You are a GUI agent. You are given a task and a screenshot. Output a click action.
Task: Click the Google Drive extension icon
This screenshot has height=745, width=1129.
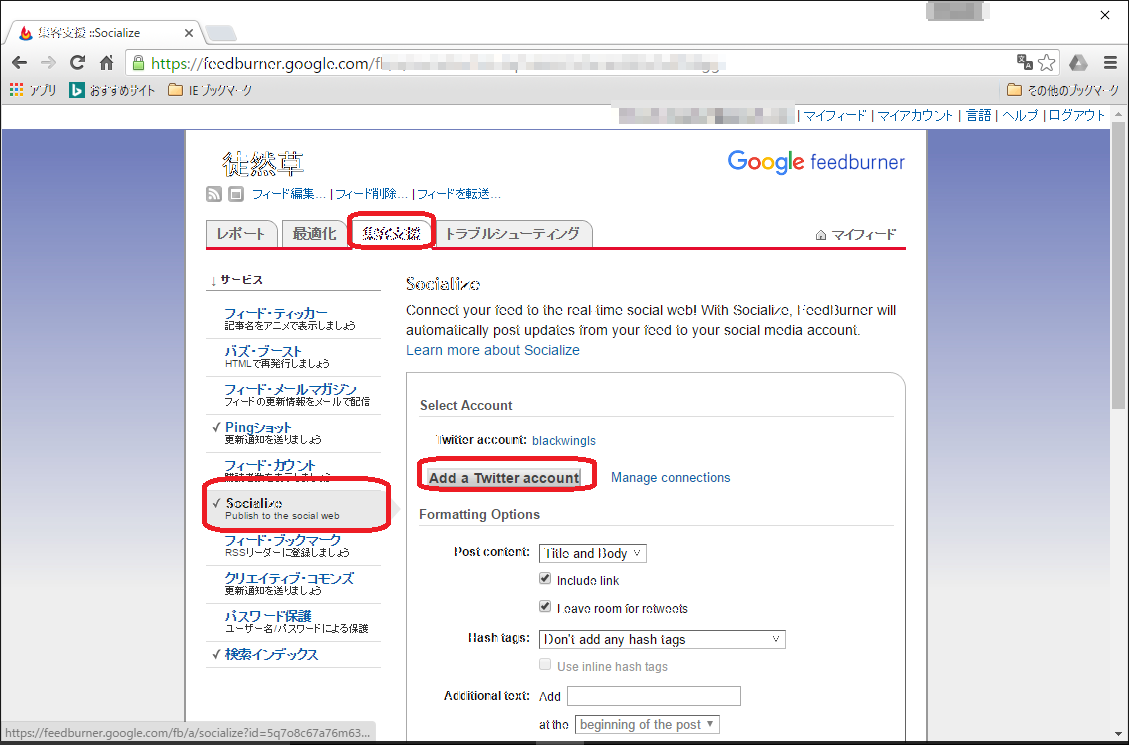click(1078, 63)
